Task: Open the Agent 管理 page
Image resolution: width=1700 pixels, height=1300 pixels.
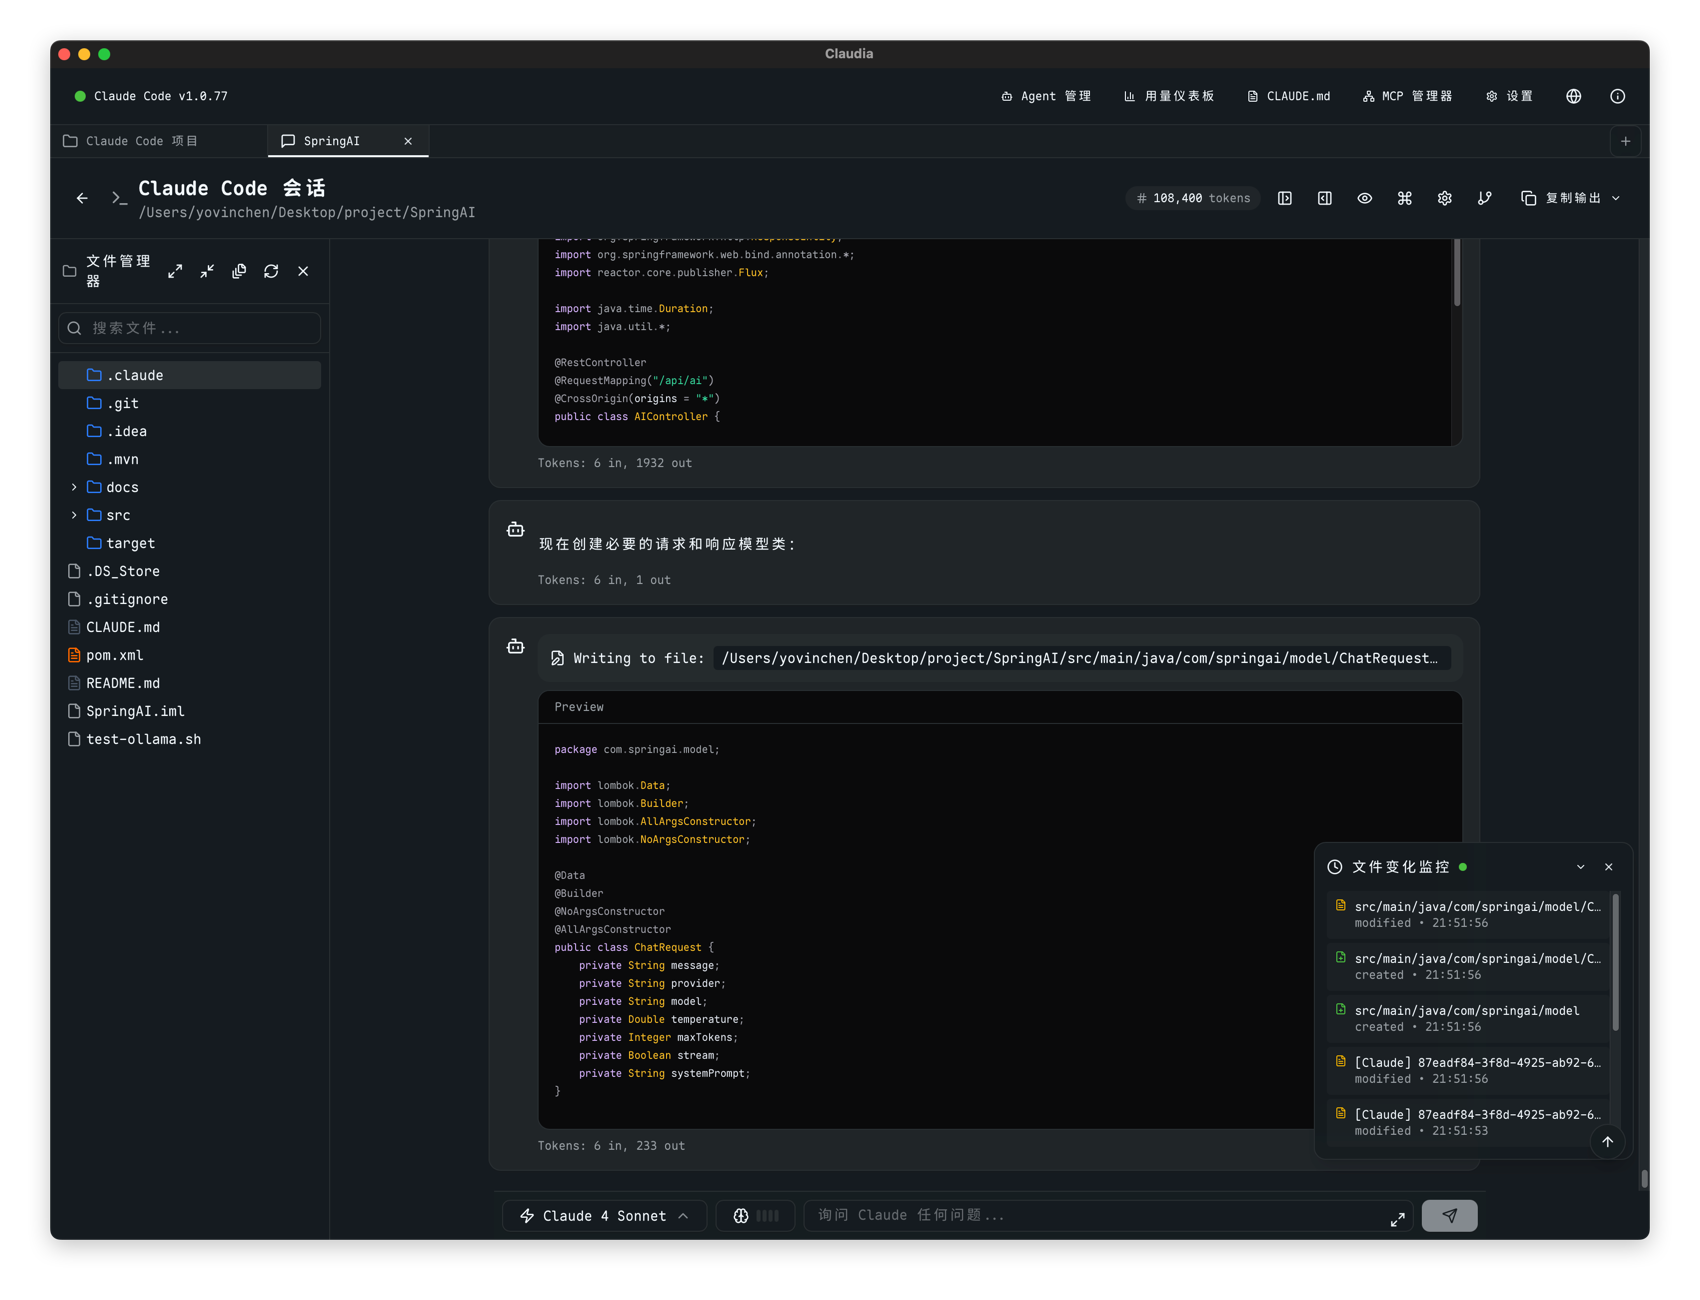Action: click(1046, 96)
